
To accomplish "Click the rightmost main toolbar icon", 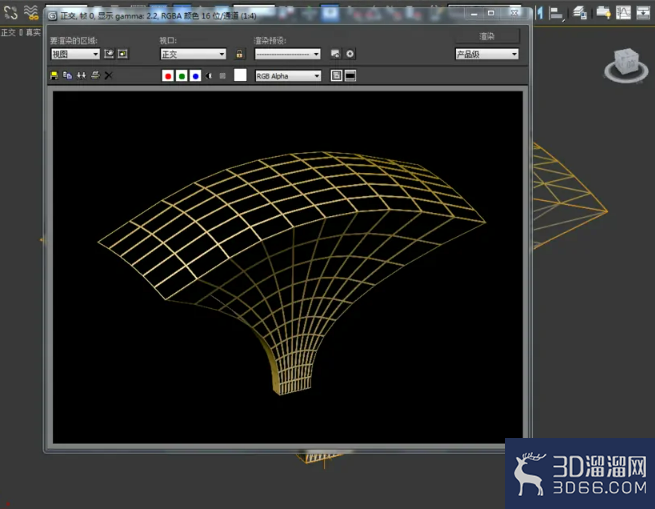I will 643,13.
